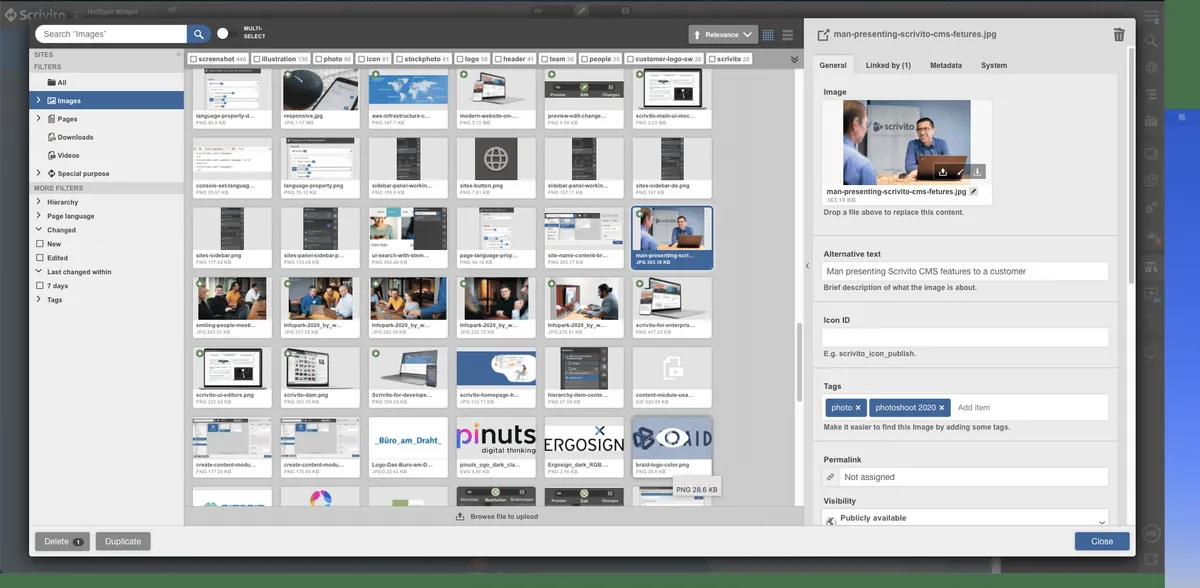Image resolution: width=1200 pixels, height=588 pixels.
Task: Switch to list view layout
Action: click(788, 35)
